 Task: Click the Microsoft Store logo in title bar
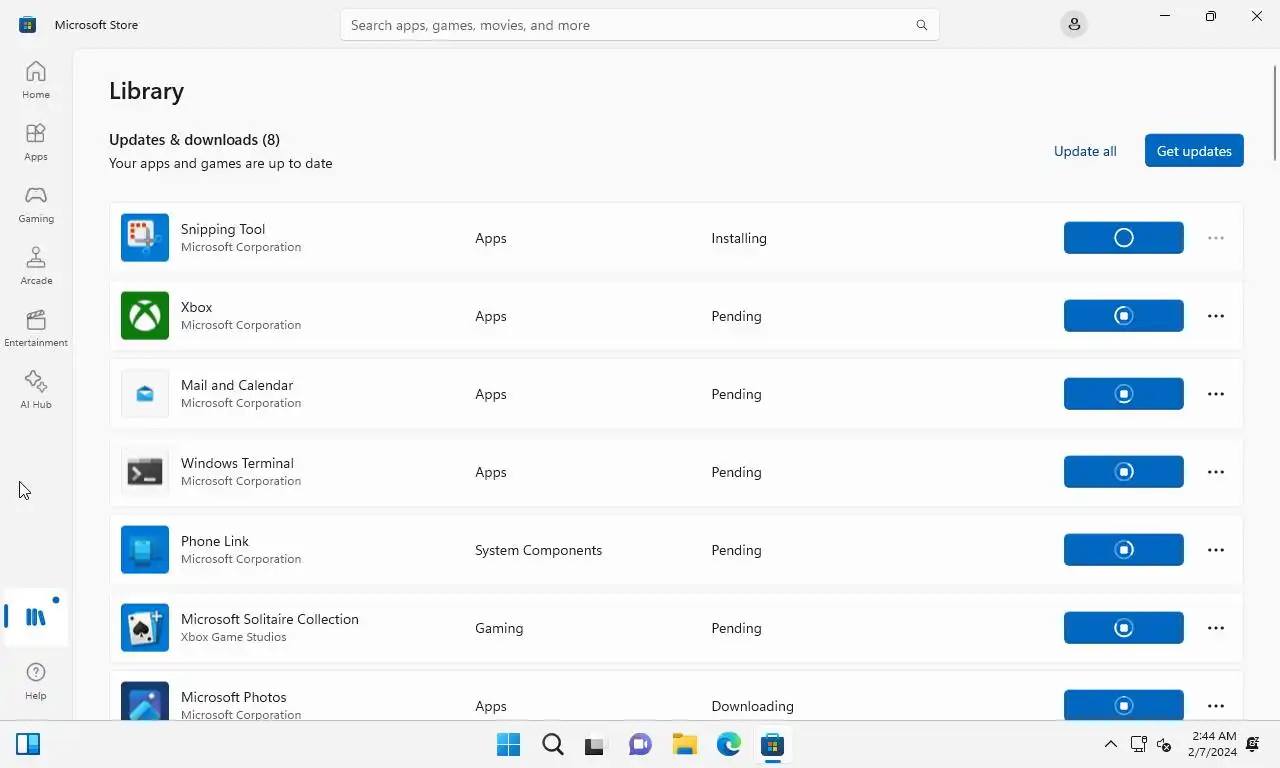tap(28, 25)
